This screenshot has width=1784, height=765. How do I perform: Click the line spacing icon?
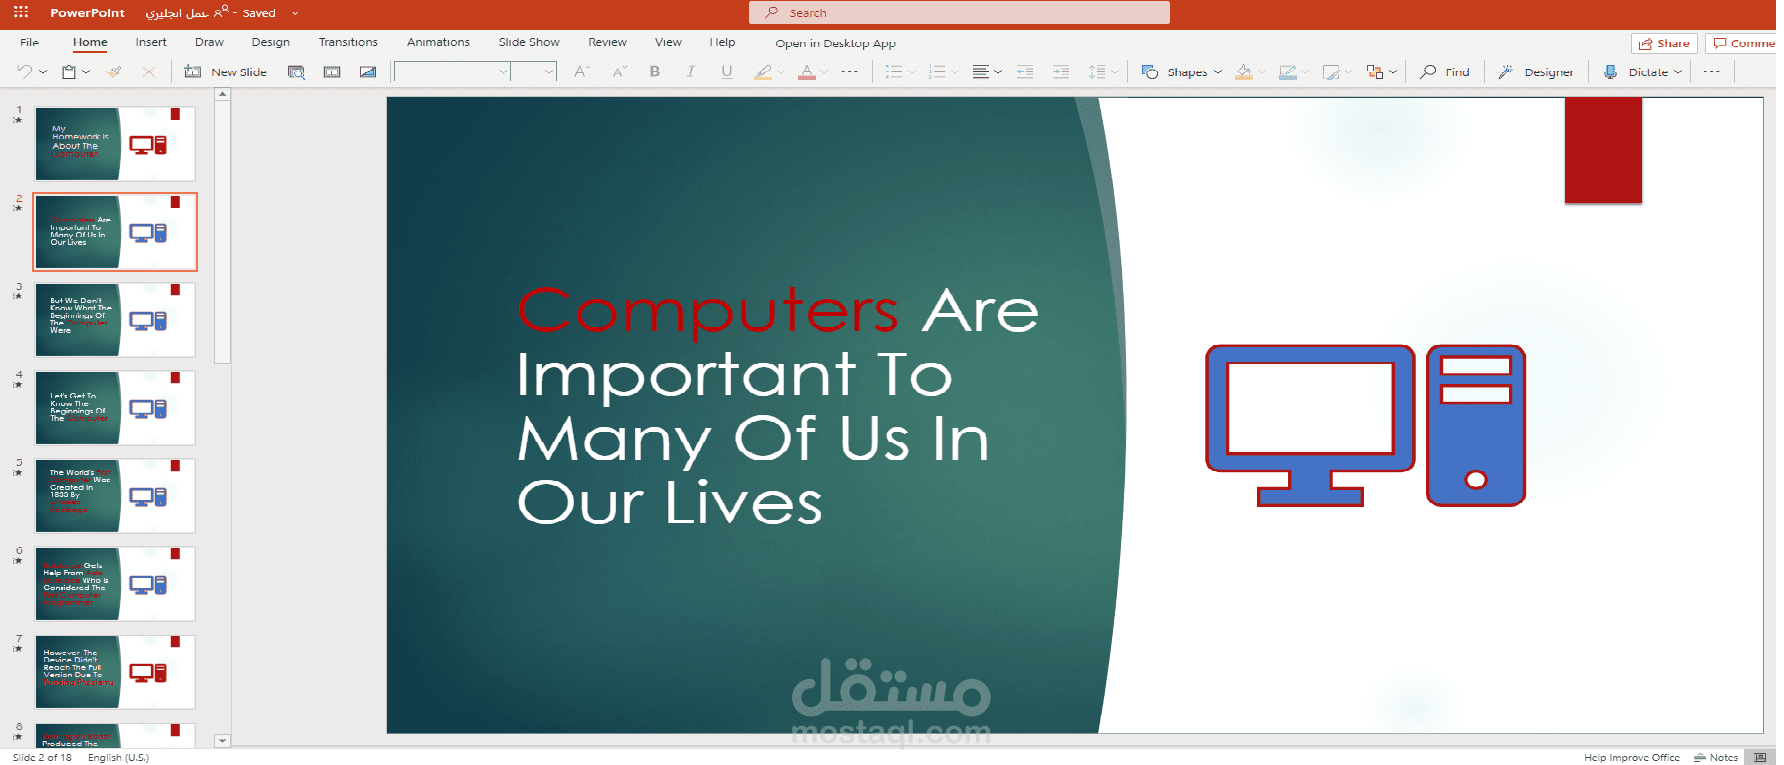(1097, 72)
